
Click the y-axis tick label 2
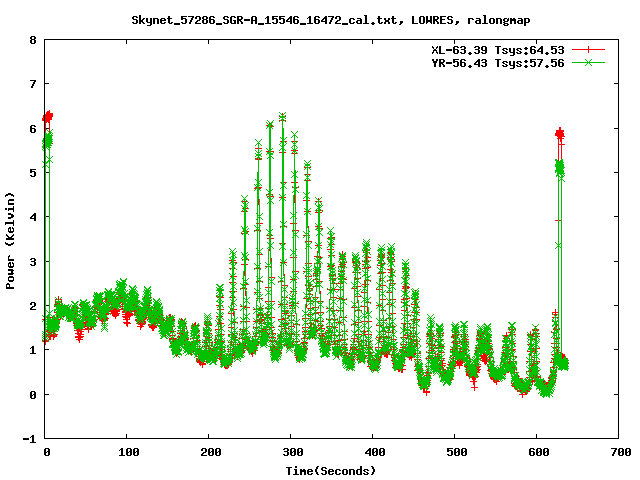(33, 306)
